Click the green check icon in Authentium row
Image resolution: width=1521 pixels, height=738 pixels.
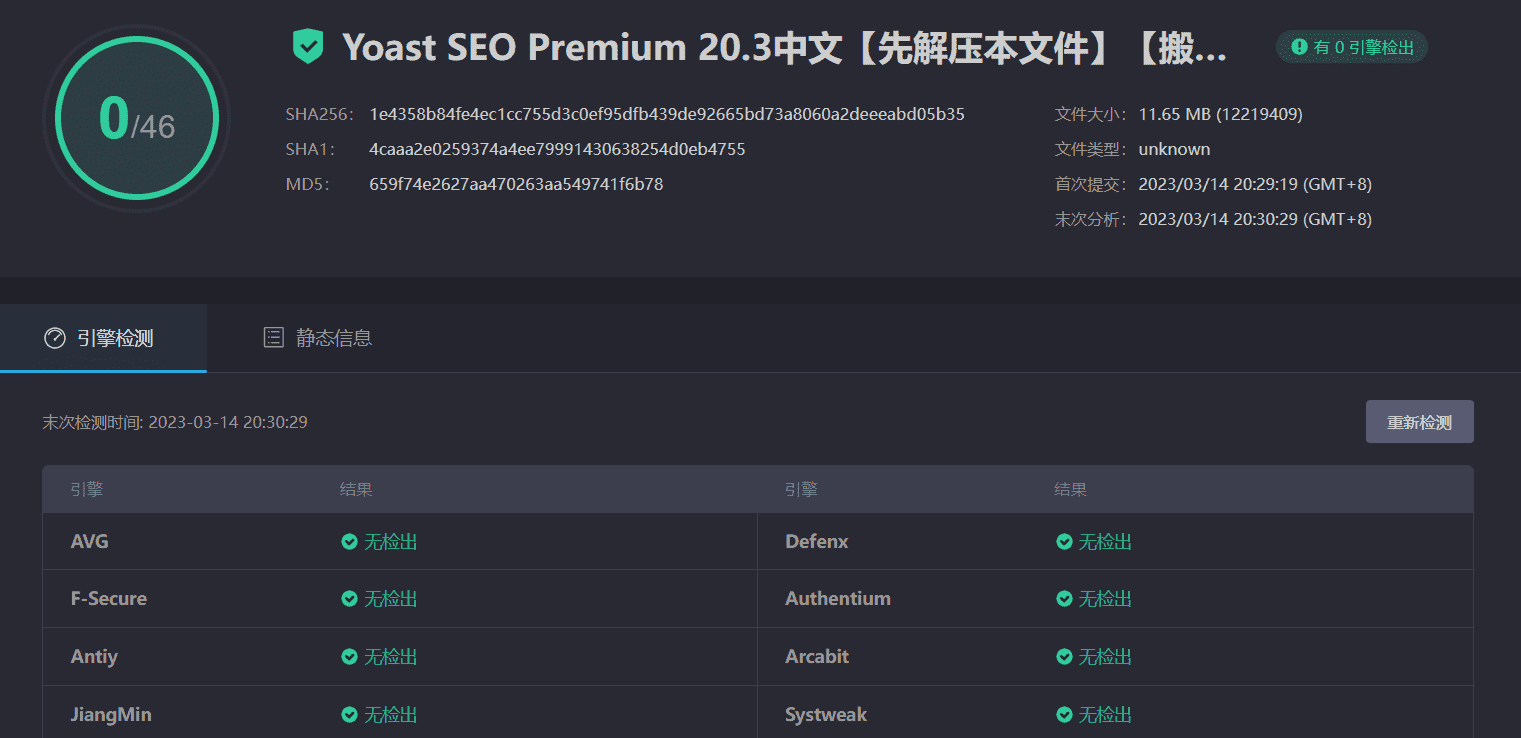(x=1065, y=599)
